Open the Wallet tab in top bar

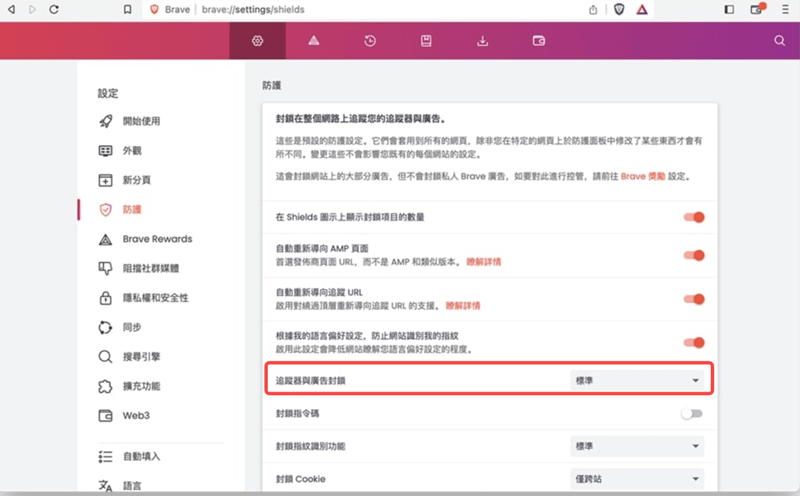point(539,41)
